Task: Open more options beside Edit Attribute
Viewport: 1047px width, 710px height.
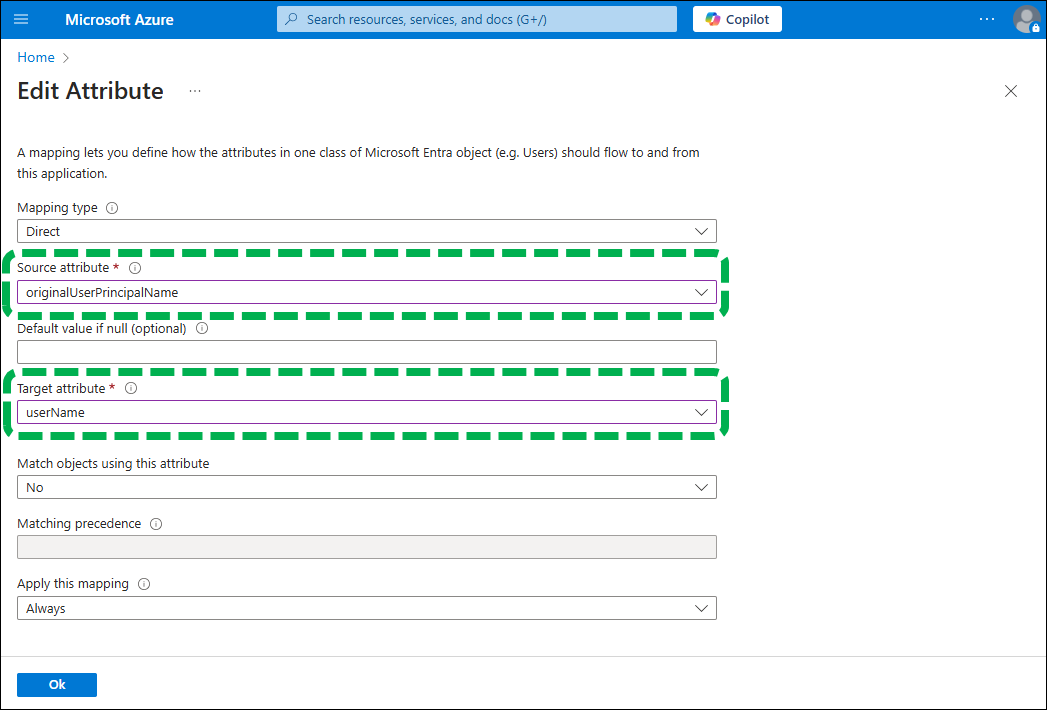Action: pyautogui.click(x=195, y=91)
